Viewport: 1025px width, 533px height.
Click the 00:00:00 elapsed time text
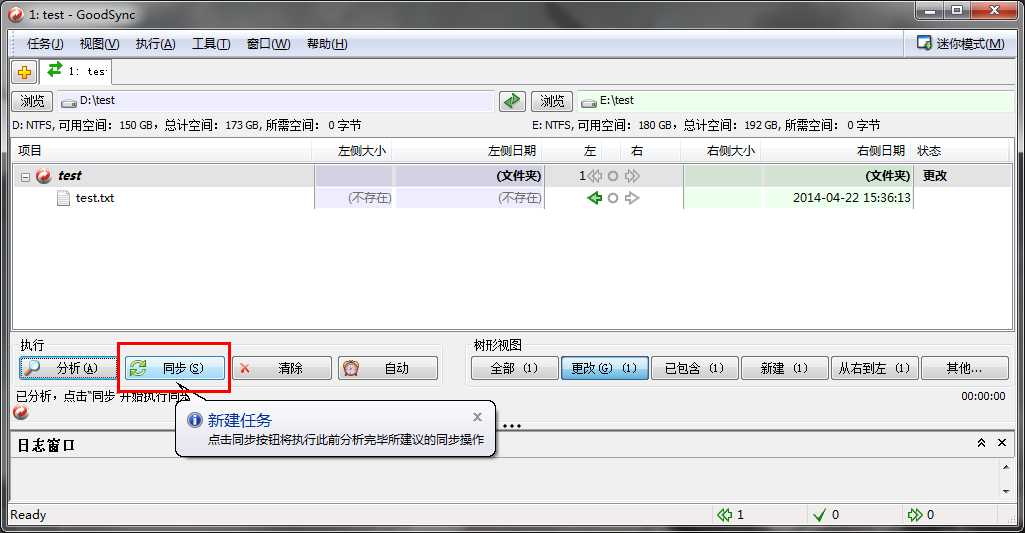(x=983, y=396)
